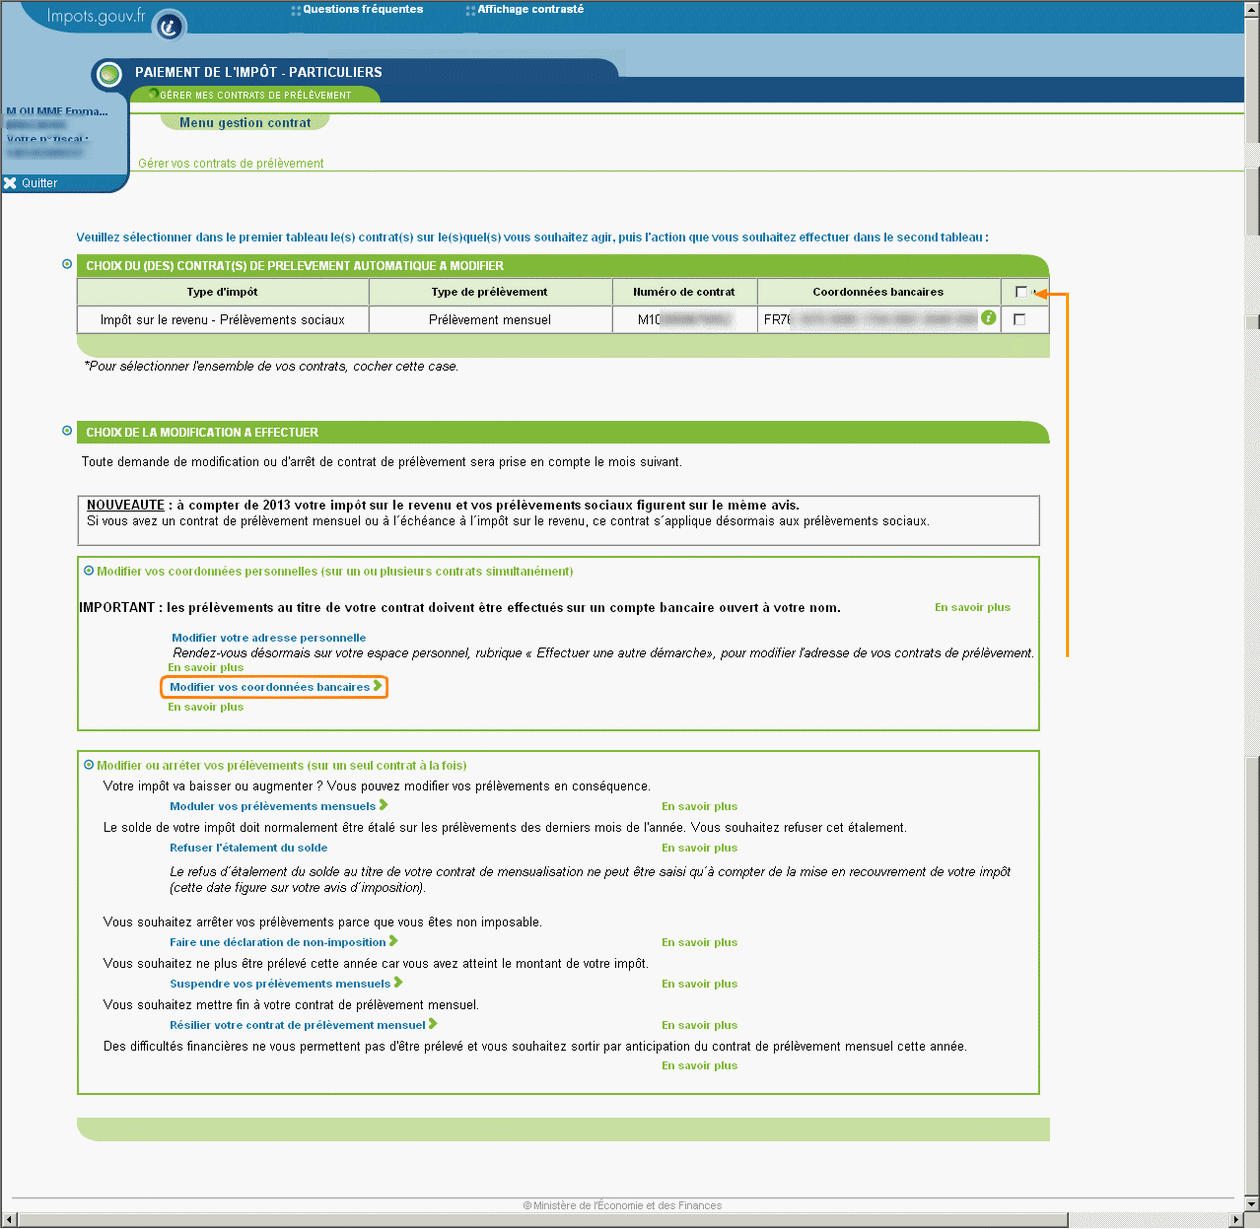
Task: Click the info icon beside Impots.gouv.fr logo
Action: 168,27
